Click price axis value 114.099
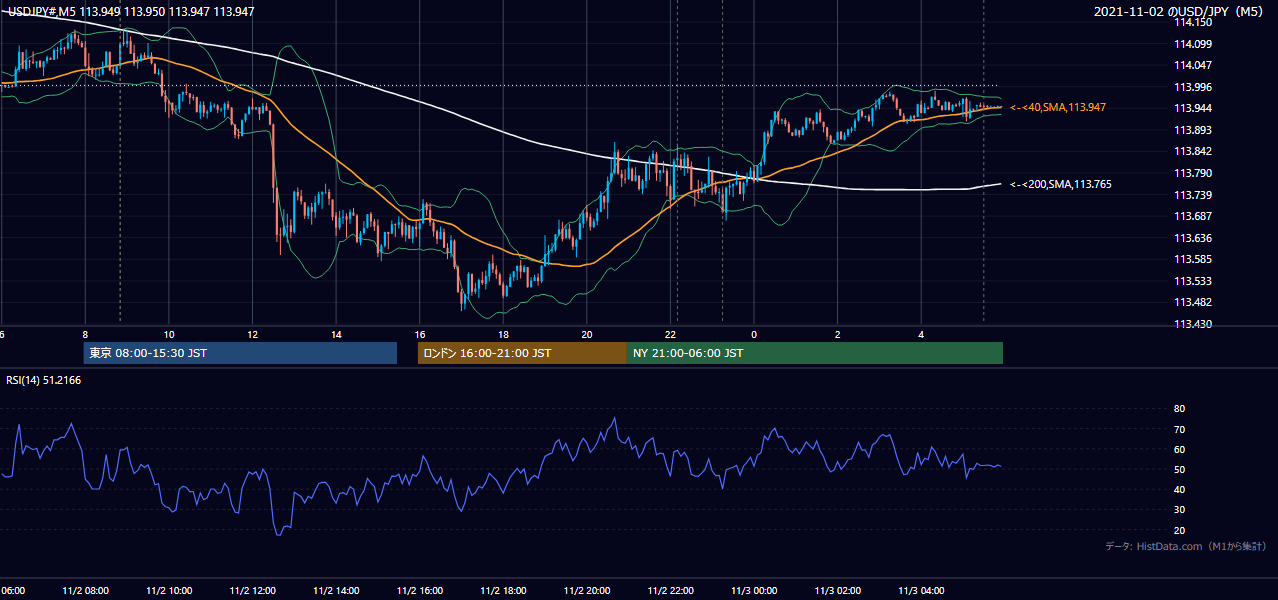 point(1191,44)
